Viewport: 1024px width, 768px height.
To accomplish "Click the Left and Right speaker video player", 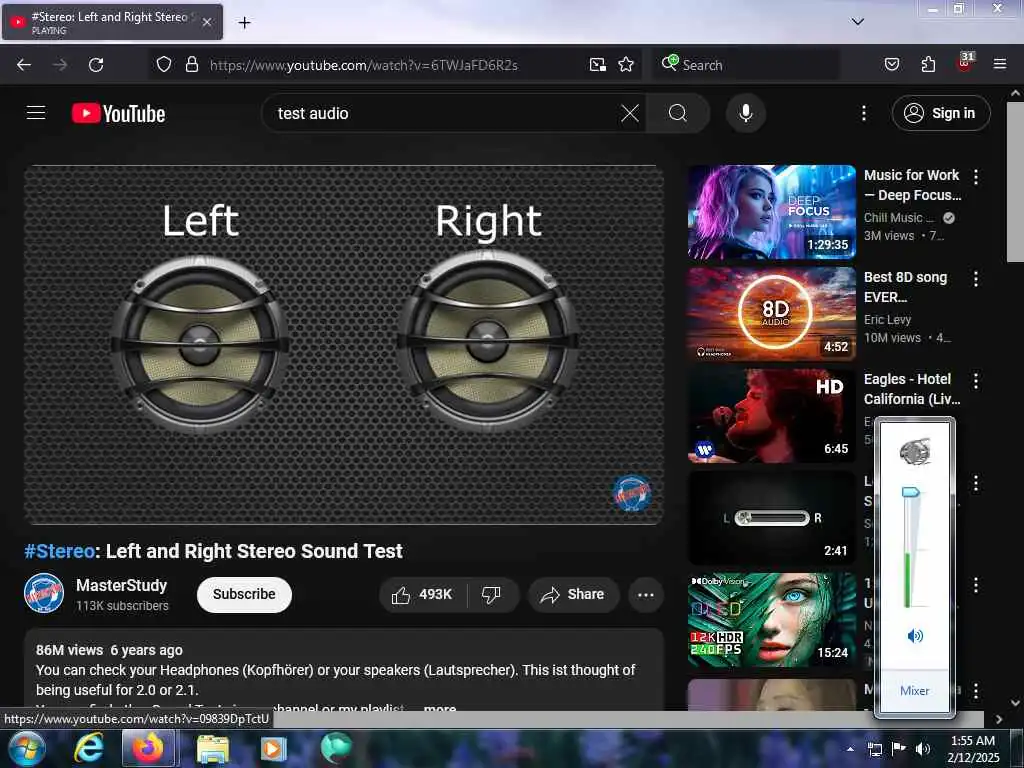I will [x=344, y=344].
